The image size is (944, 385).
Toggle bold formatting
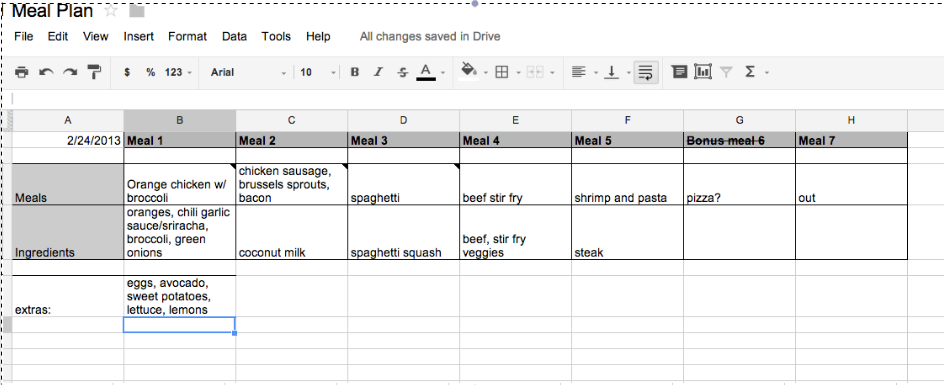click(x=355, y=72)
